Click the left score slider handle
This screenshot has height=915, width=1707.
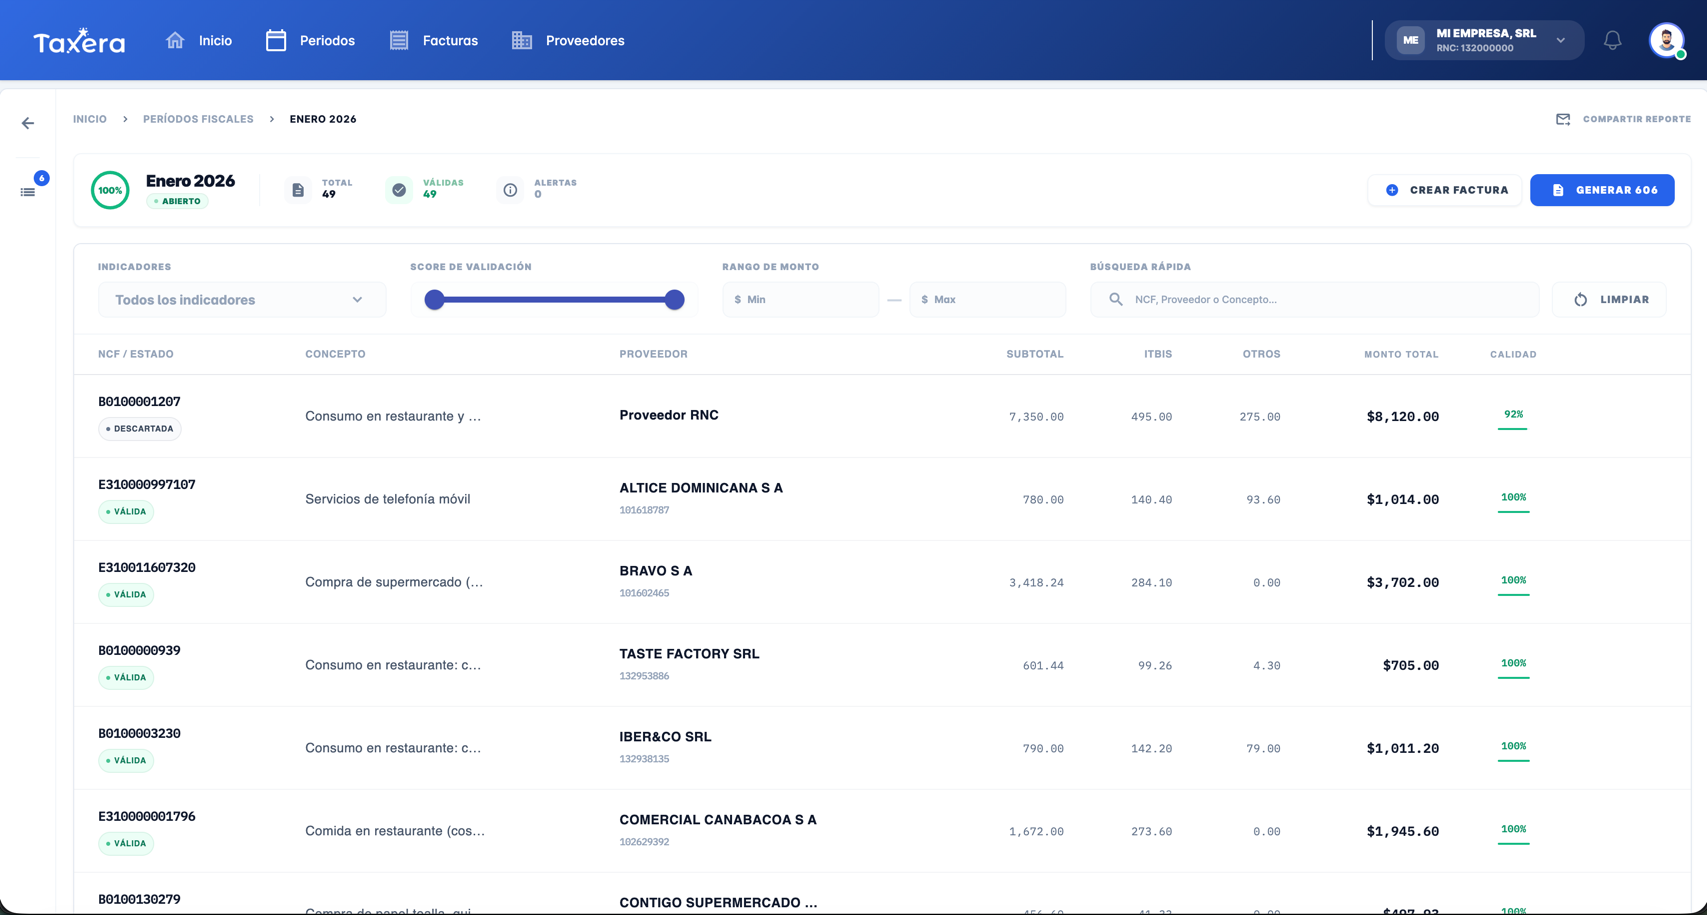(434, 300)
